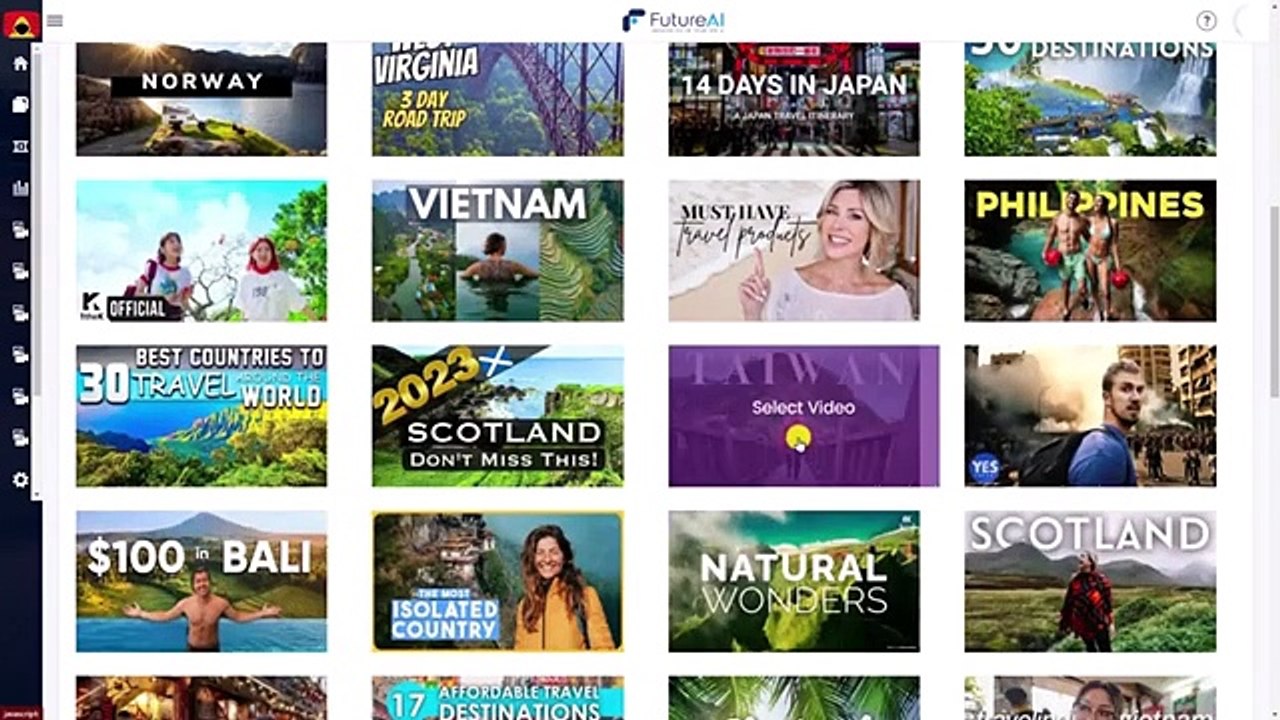Select the Natural Wonders video thumbnail
The image size is (1280, 720).
794,581
